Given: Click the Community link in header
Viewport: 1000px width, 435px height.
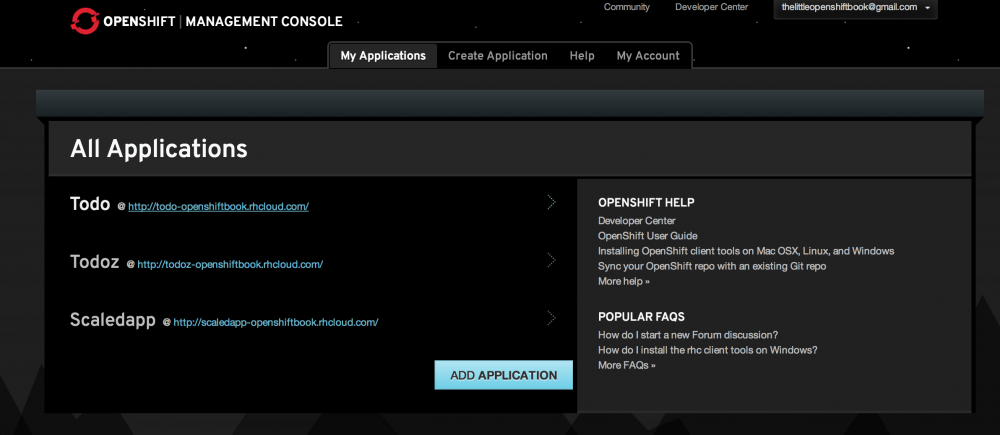Looking at the screenshot, I should pyautogui.click(x=626, y=7).
